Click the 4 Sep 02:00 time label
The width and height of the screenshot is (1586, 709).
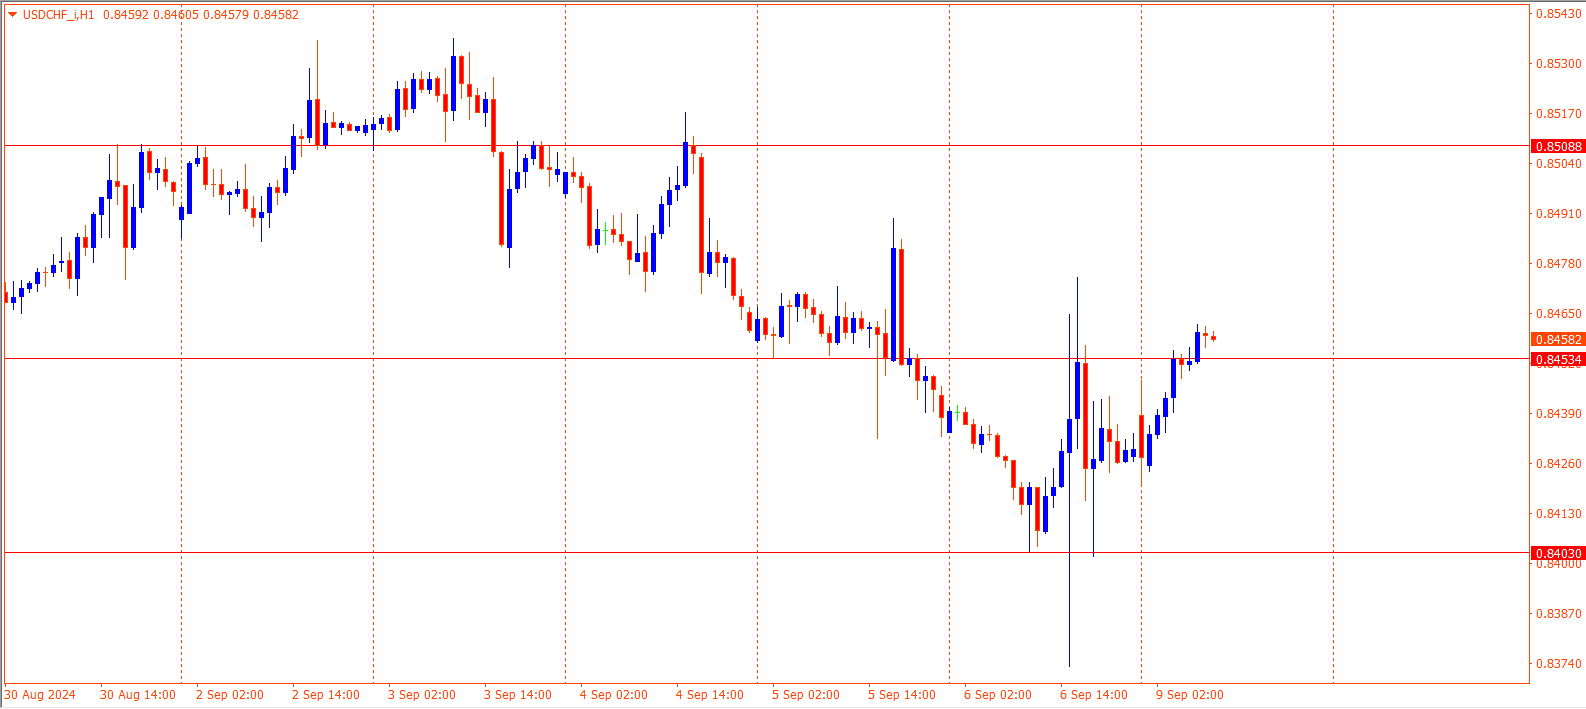[x=614, y=695]
